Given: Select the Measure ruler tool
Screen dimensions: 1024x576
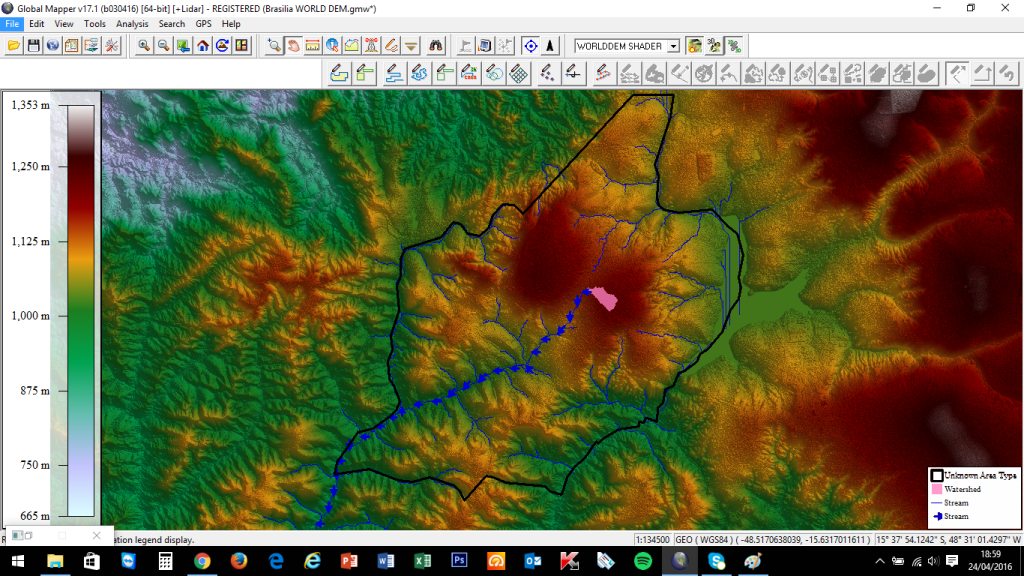Looking at the screenshot, I should tap(312, 45).
